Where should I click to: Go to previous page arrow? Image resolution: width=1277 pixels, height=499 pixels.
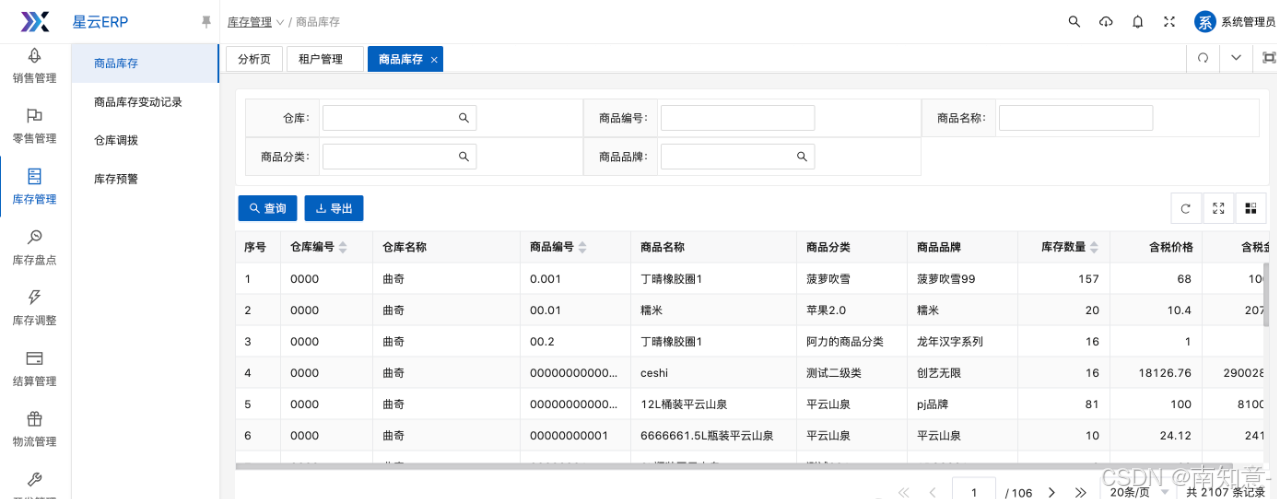(x=932, y=492)
